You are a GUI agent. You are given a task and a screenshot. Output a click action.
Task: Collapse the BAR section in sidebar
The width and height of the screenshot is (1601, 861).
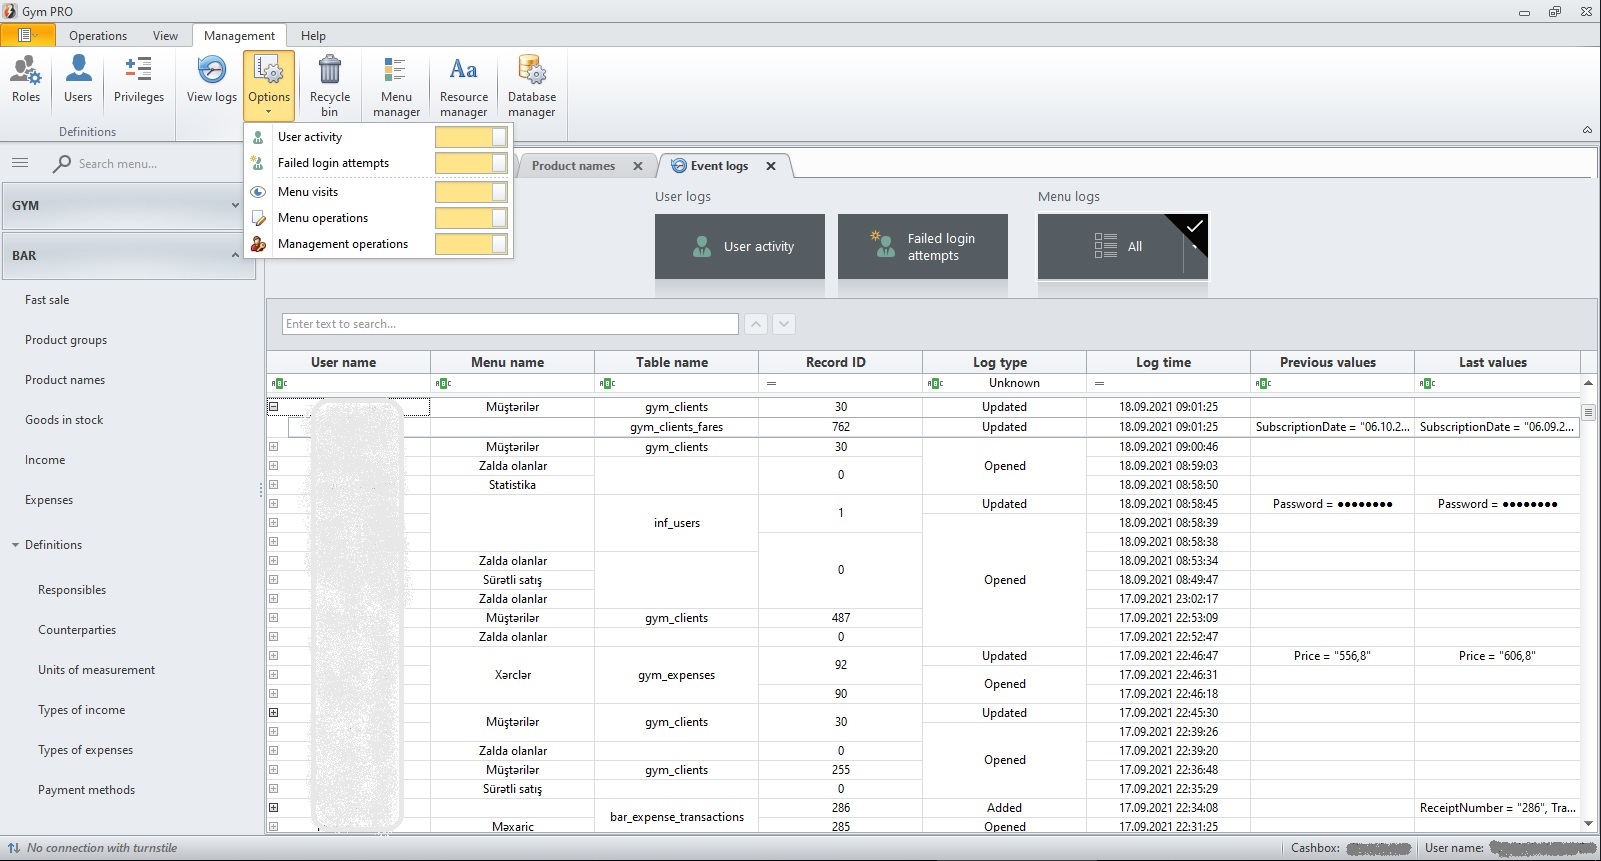coord(234,255)
